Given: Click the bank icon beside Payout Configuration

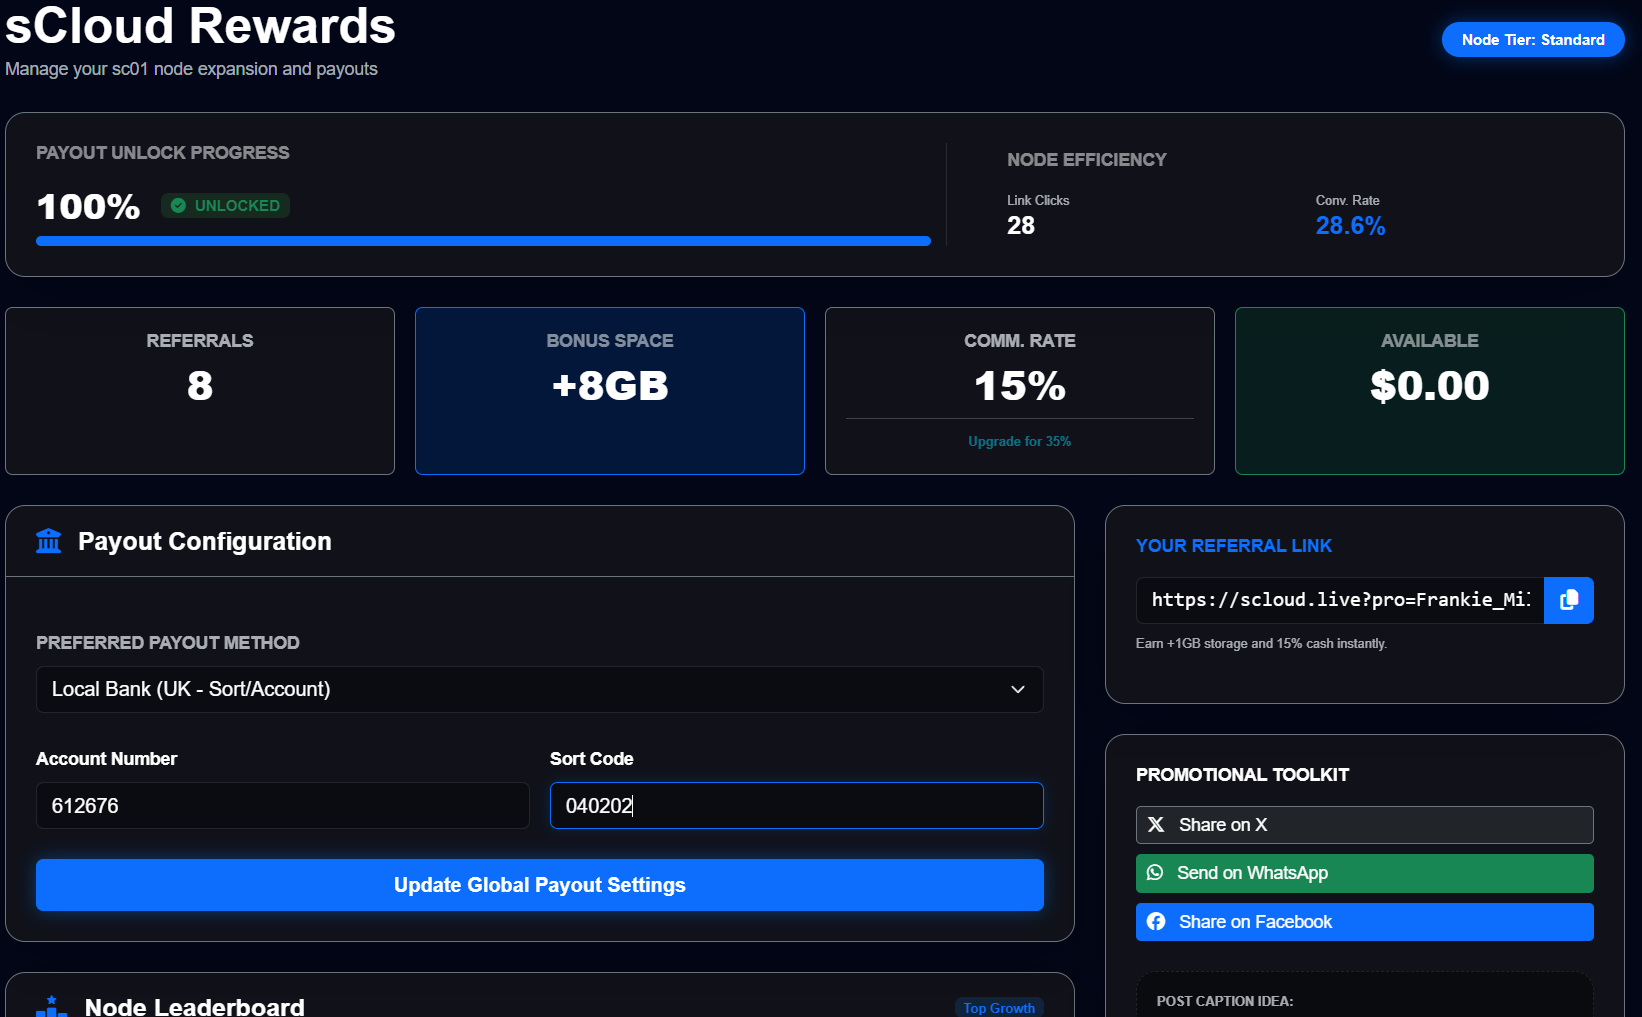Looking at the screenshot, I should [48, 541].
